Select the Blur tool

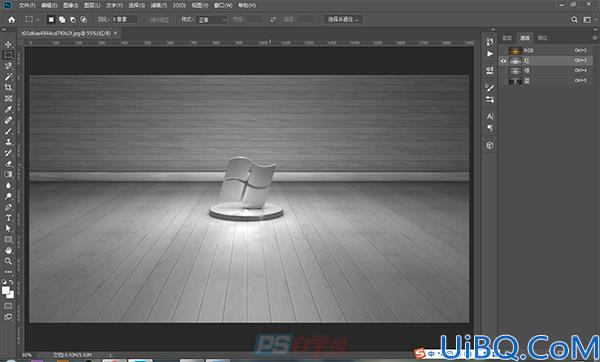click(x=8, y=185)
